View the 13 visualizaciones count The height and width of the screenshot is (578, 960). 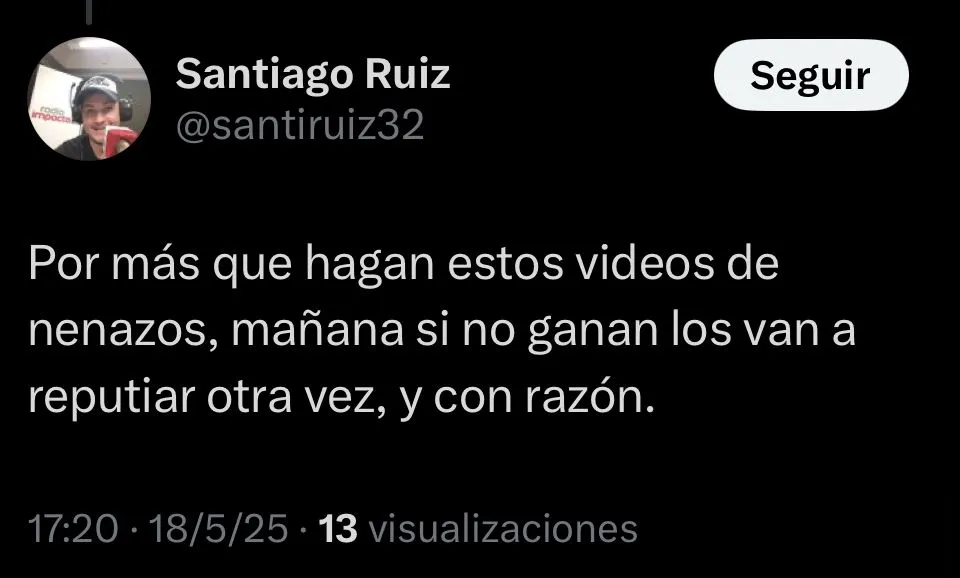point(478,528)
